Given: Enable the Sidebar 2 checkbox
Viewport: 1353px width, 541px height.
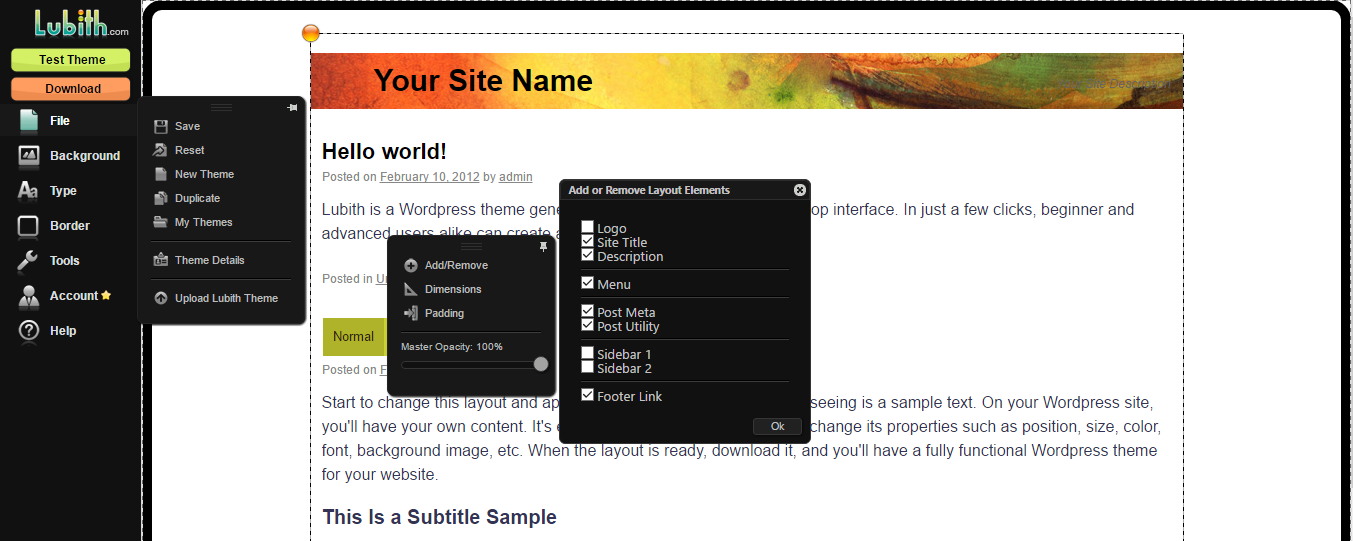Looking at the screenshot, I should (588, 367).
